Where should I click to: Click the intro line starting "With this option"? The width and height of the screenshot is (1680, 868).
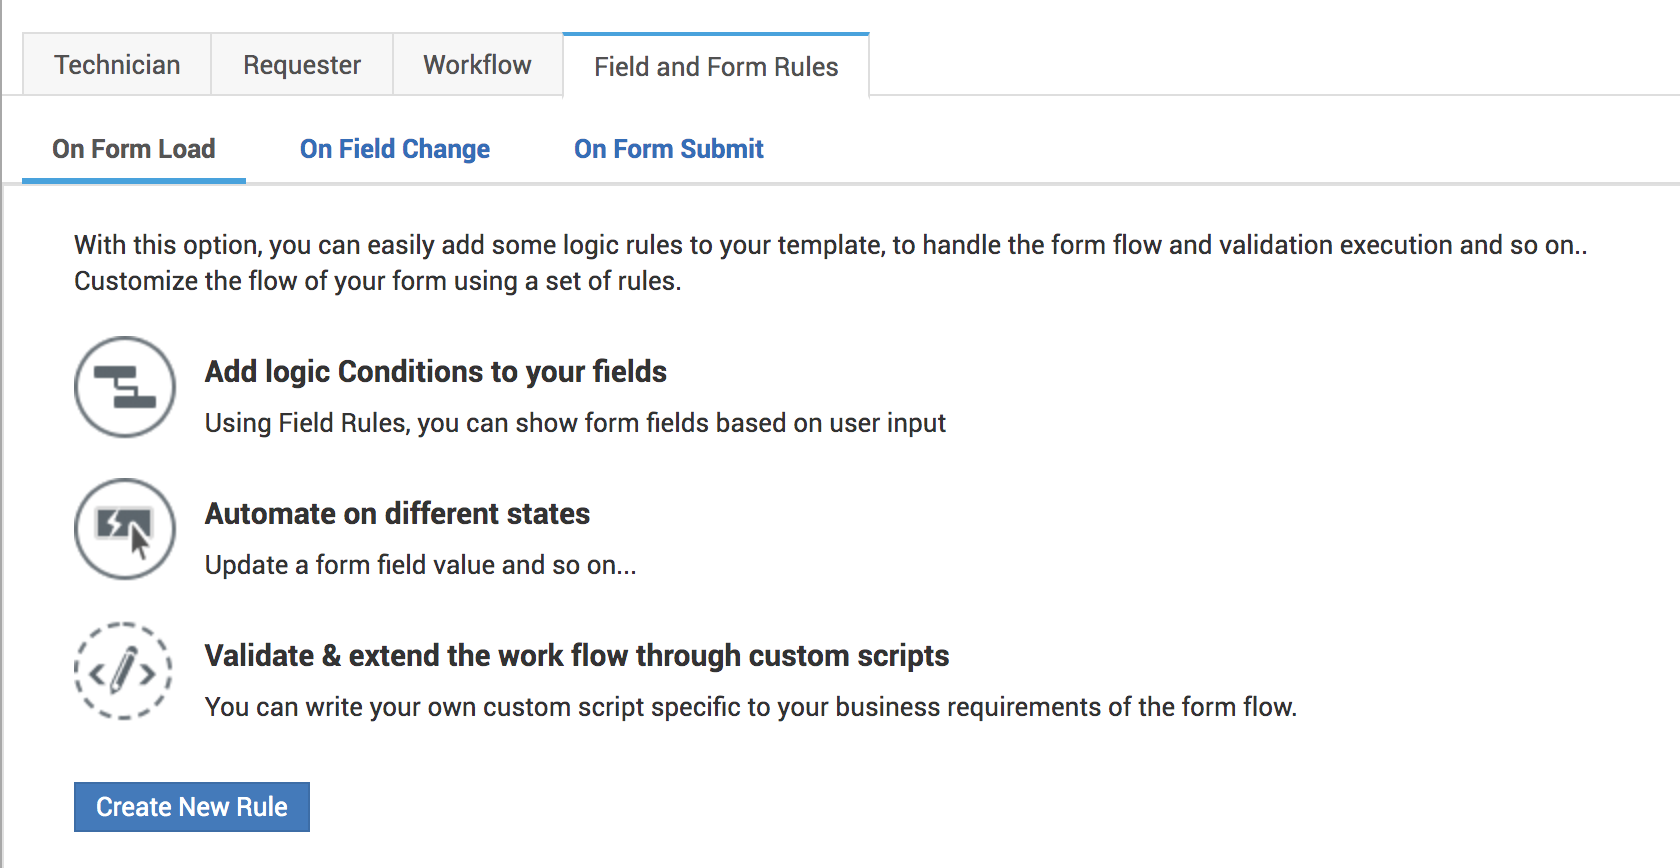[830, 245]
